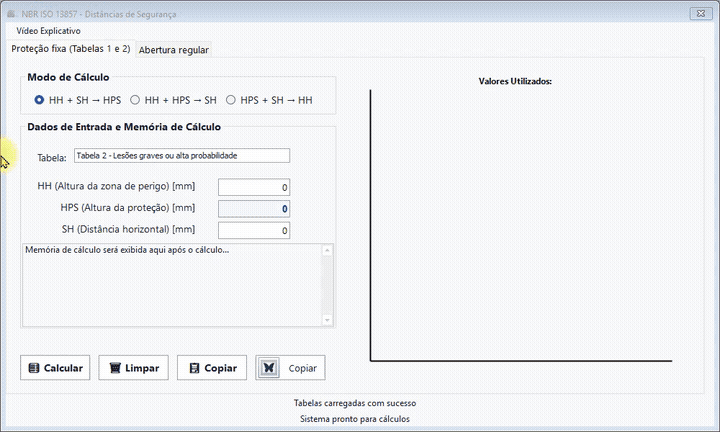Open the Tabela dropdown selector
This screenshot has width=720, height=432.
click(182, 156)
